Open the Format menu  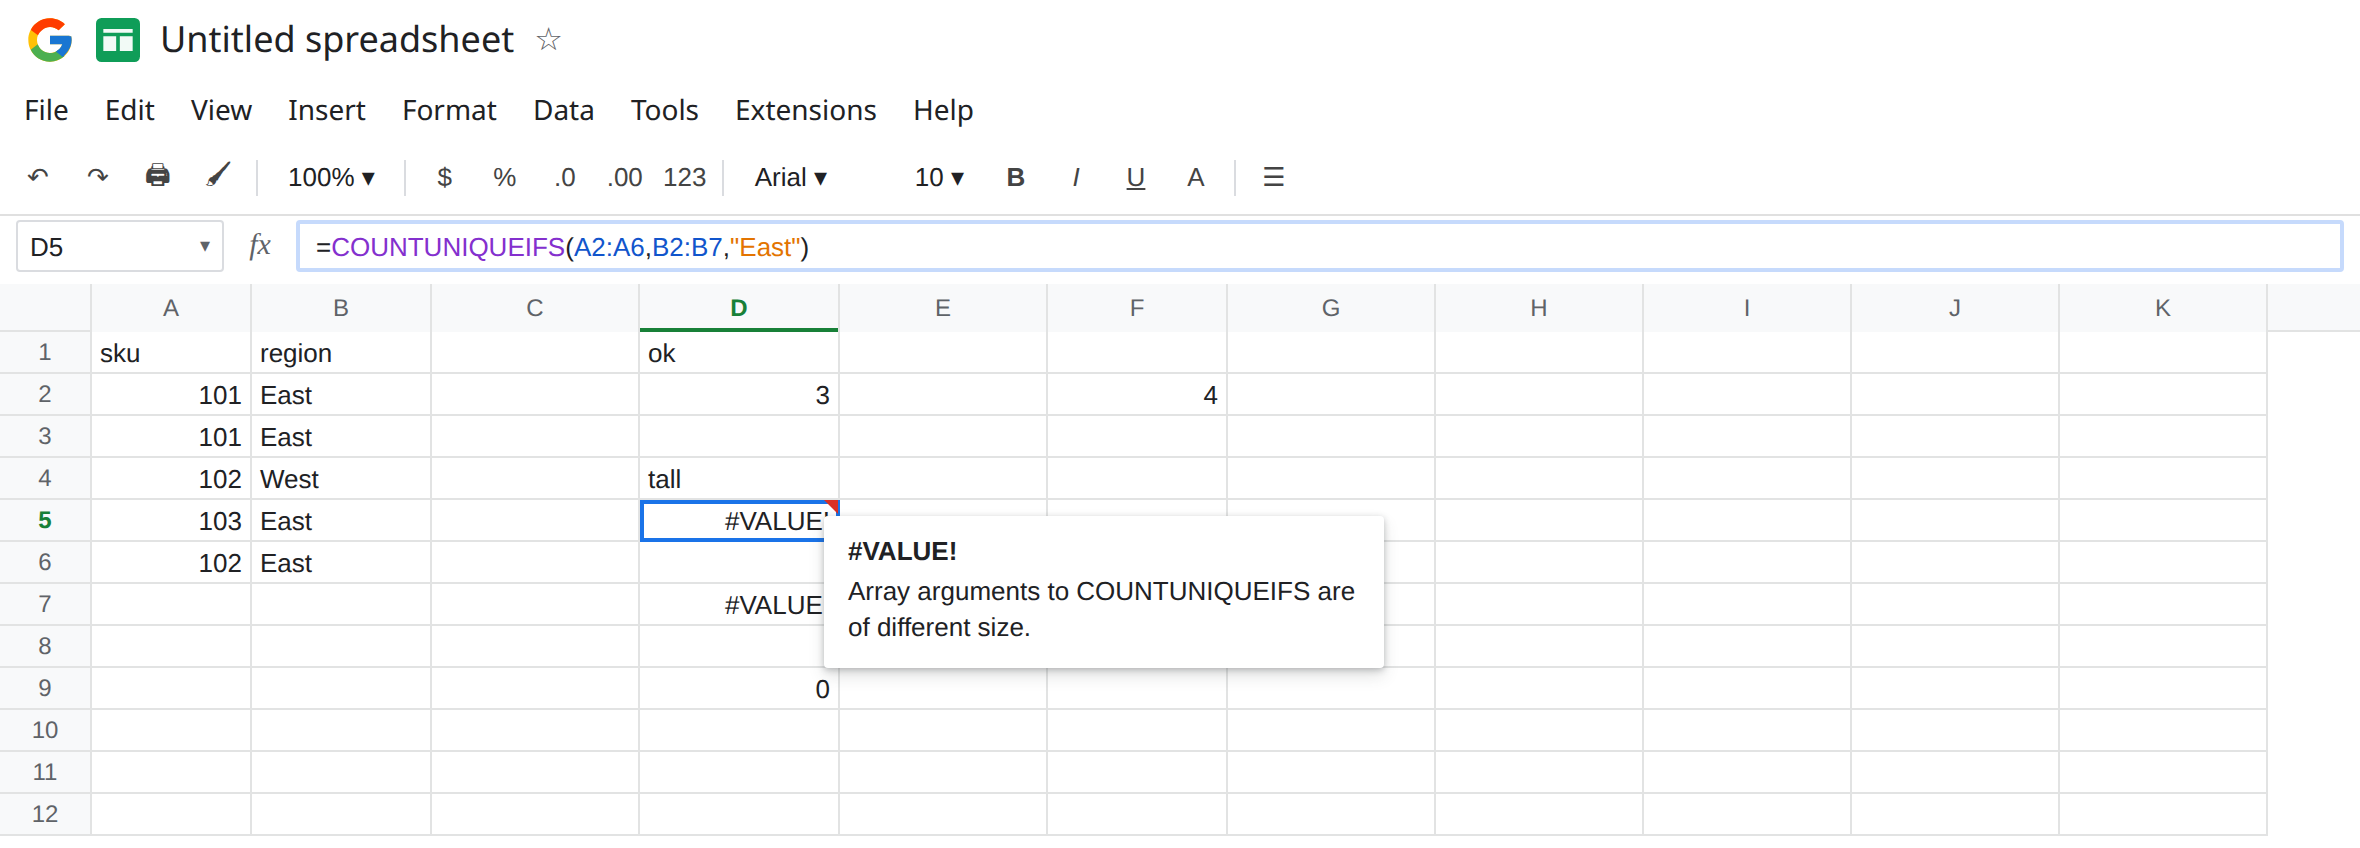click(x=449, y=110)
